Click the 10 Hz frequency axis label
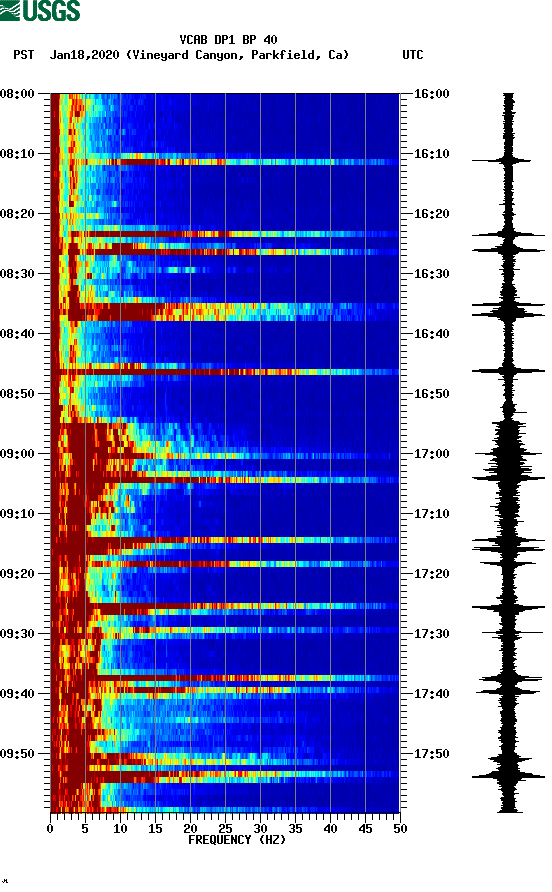 (120, 829)
